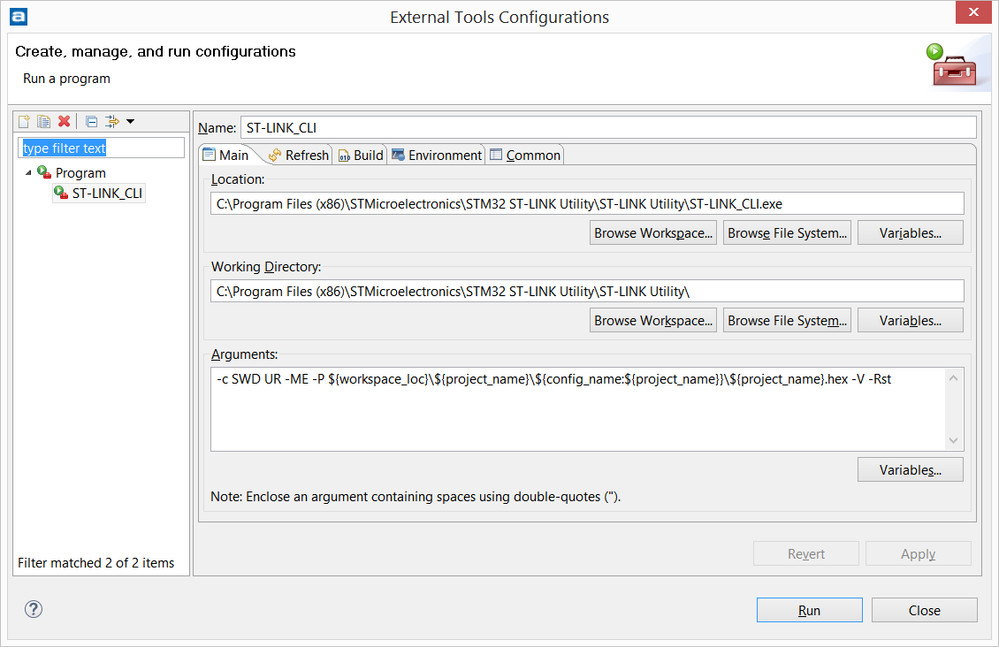
Task: Click Arguments scrollbar up arrow
Action: (x=953, y=378)
